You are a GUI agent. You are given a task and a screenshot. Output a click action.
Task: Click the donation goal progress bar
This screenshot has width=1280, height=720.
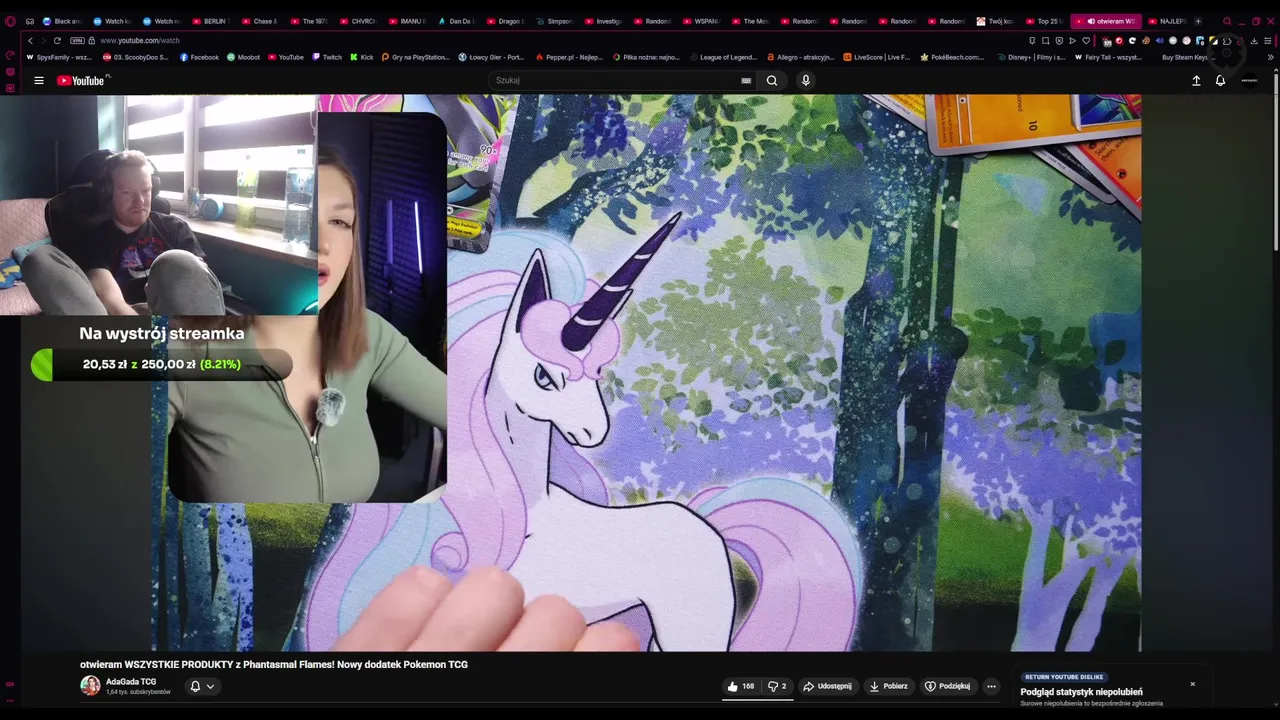pos(160,364)
